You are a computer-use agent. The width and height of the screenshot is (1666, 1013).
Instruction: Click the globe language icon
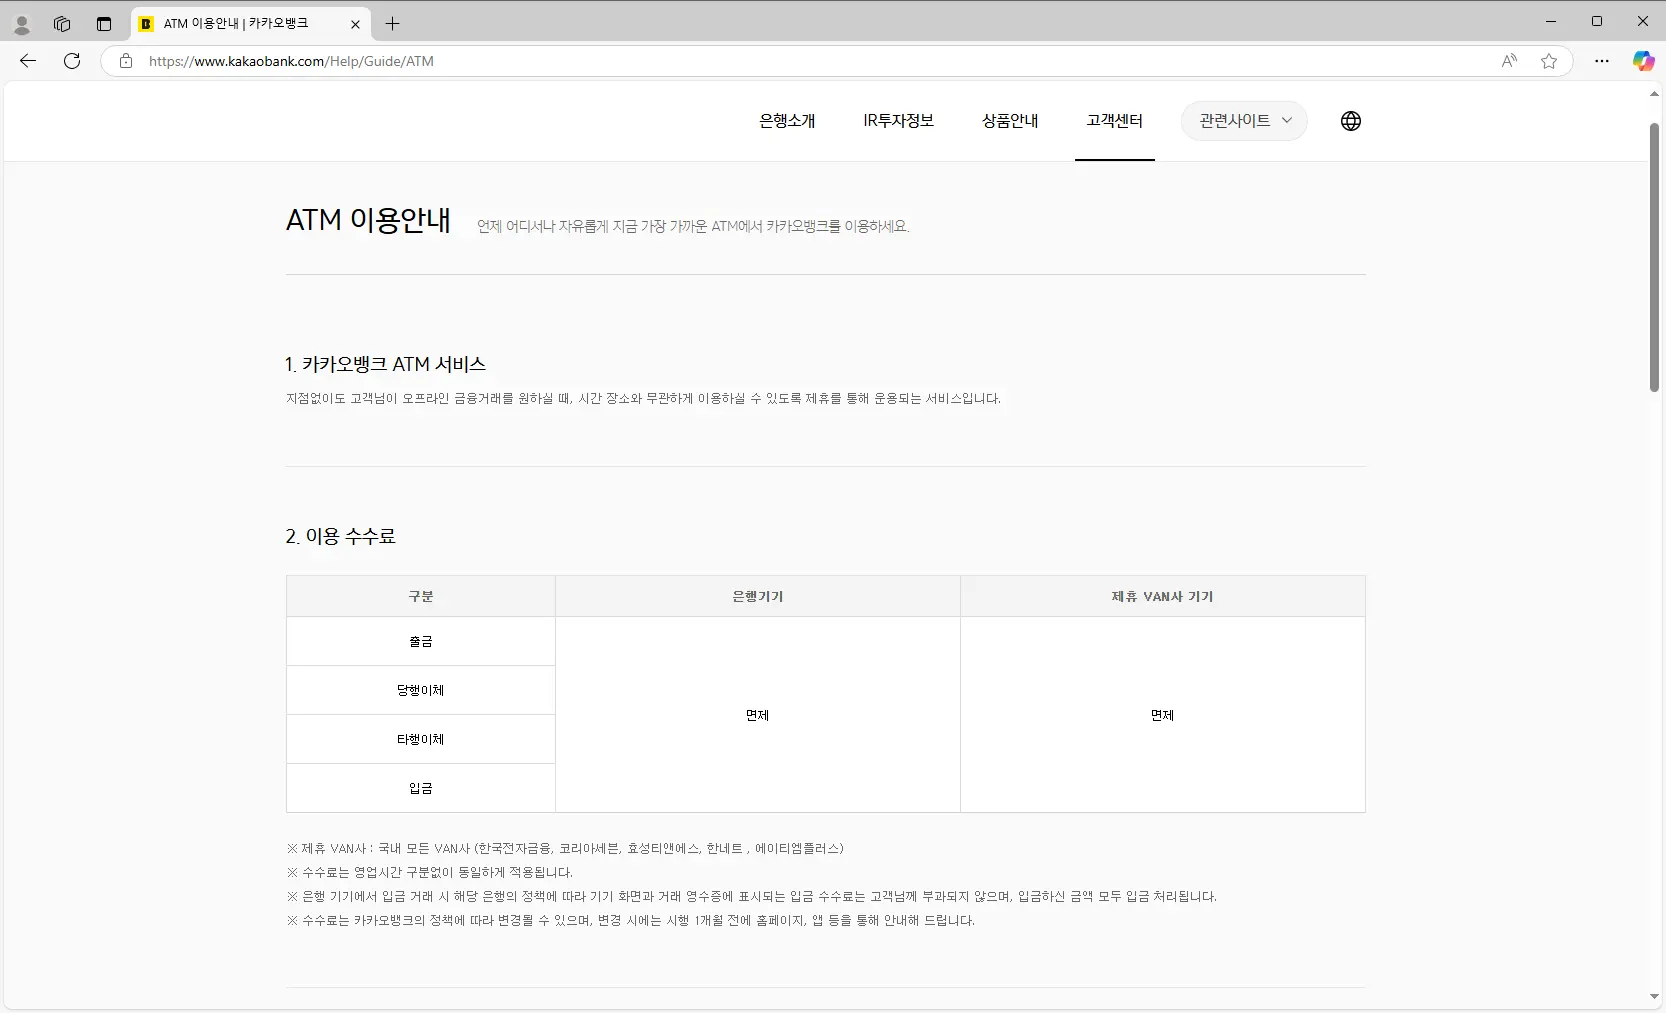pyautogui.click(x=1351, y=121)
